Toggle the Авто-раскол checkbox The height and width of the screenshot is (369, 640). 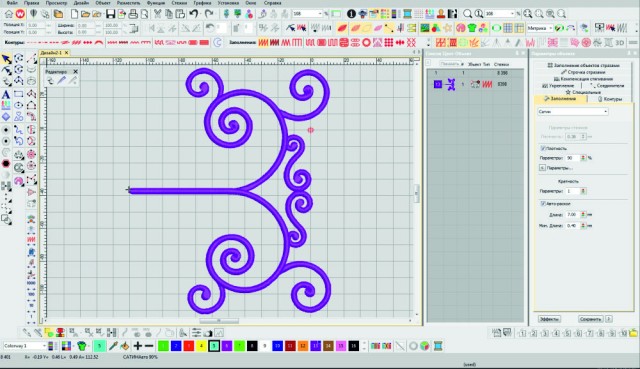point(543,203)
